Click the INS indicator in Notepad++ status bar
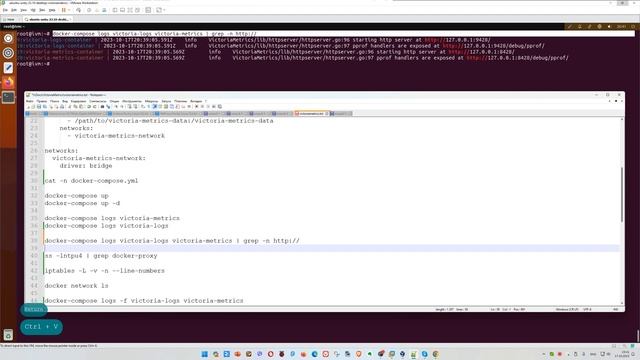The width and height of the screenshot is (640, 360). (616, 309)
